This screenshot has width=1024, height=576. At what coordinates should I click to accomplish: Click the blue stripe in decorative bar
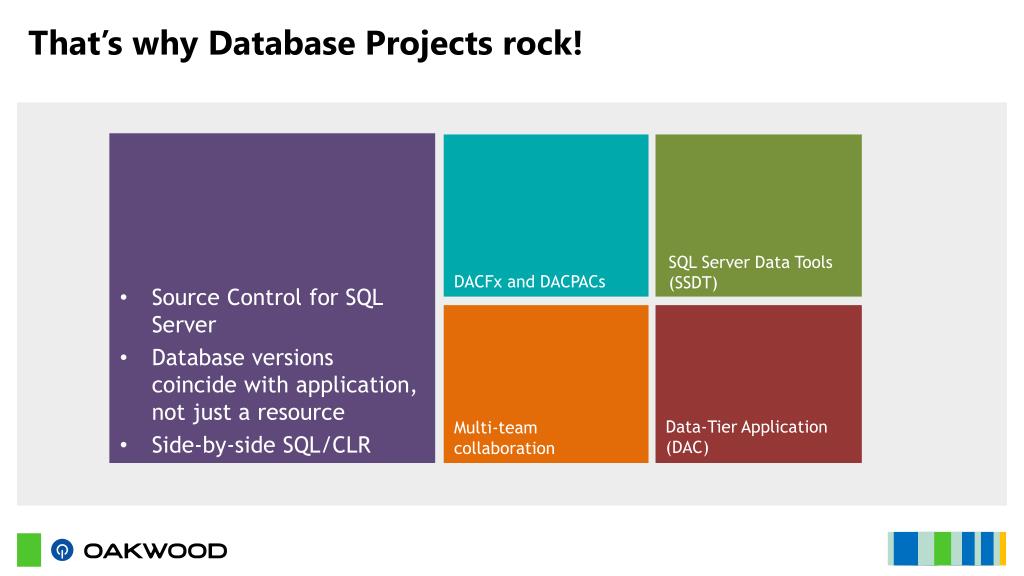pyautogui.click(x=905, y=549)
